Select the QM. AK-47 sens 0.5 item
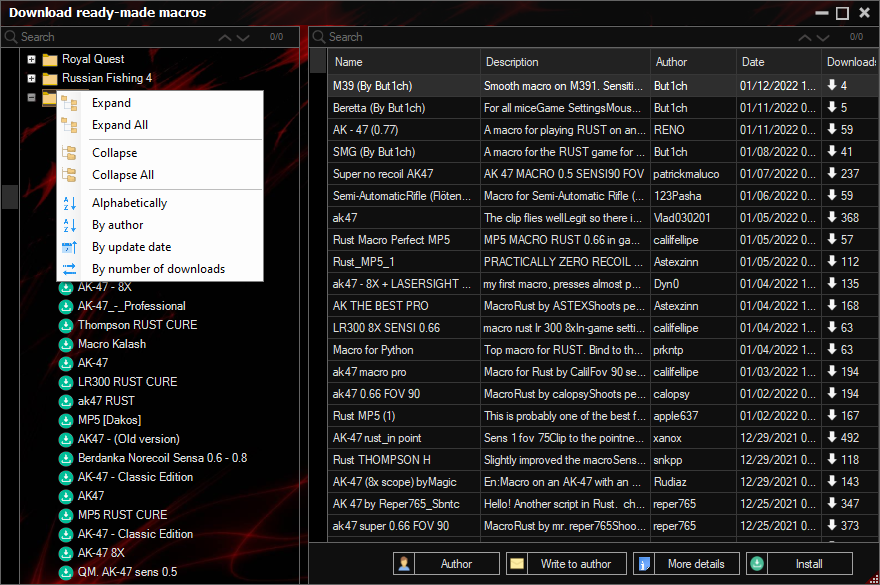This screenshot has width=880, height=585. [127, 572]
